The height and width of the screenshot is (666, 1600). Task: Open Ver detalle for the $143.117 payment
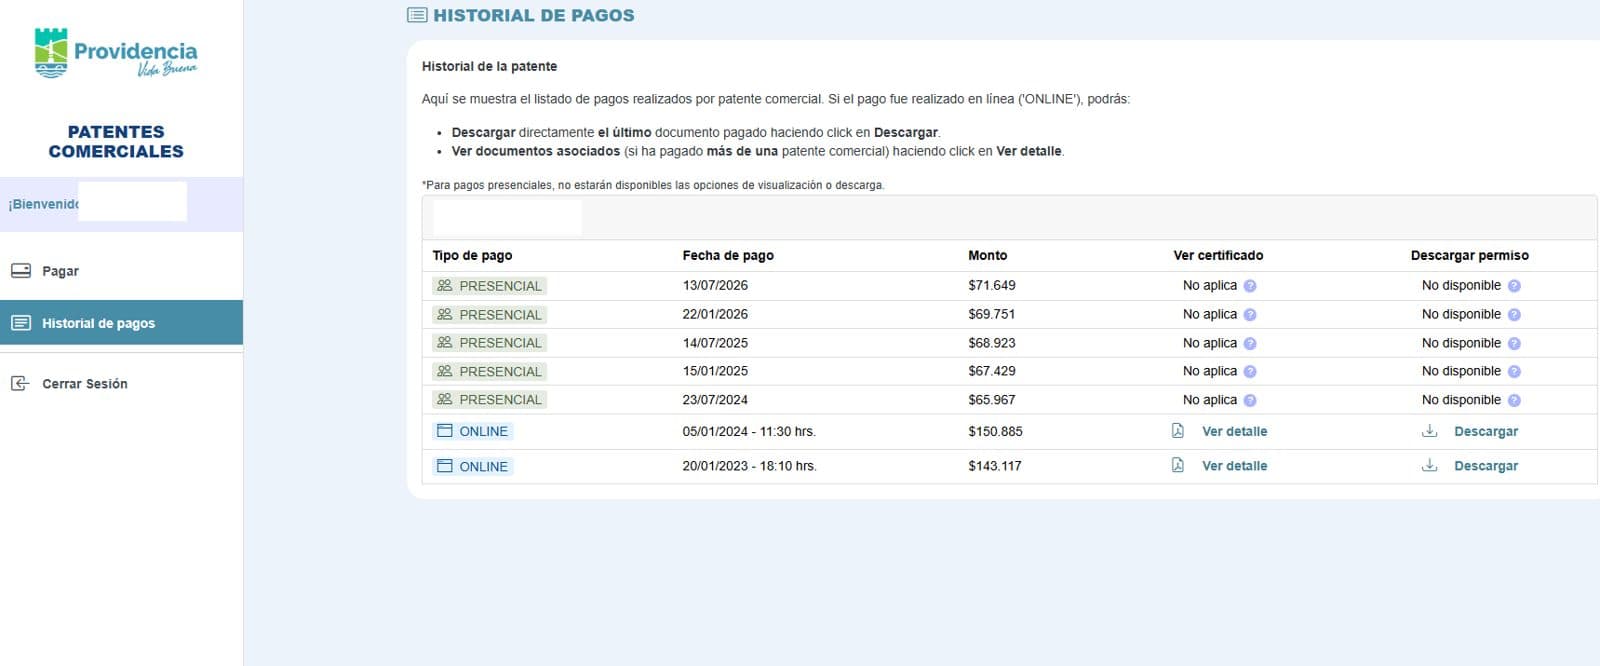pyautogui.click(x=1234, y=466)
